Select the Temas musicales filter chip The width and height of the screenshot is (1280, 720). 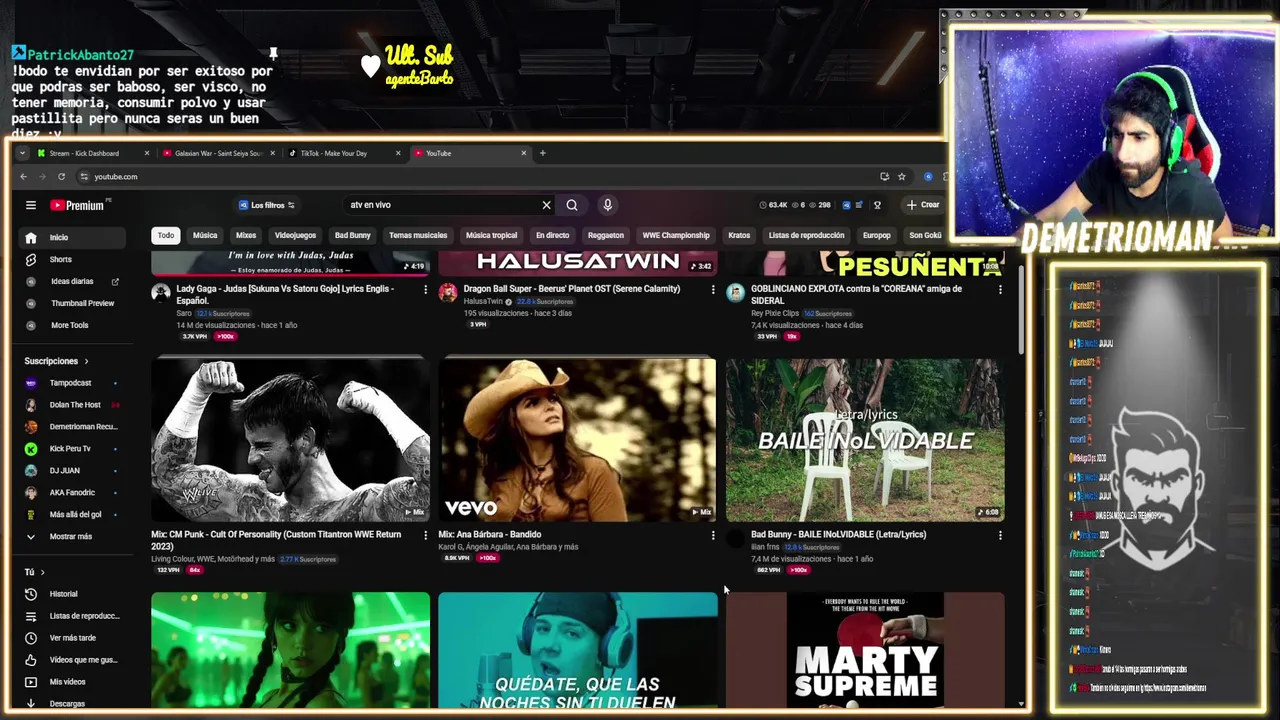coord(418,236)
